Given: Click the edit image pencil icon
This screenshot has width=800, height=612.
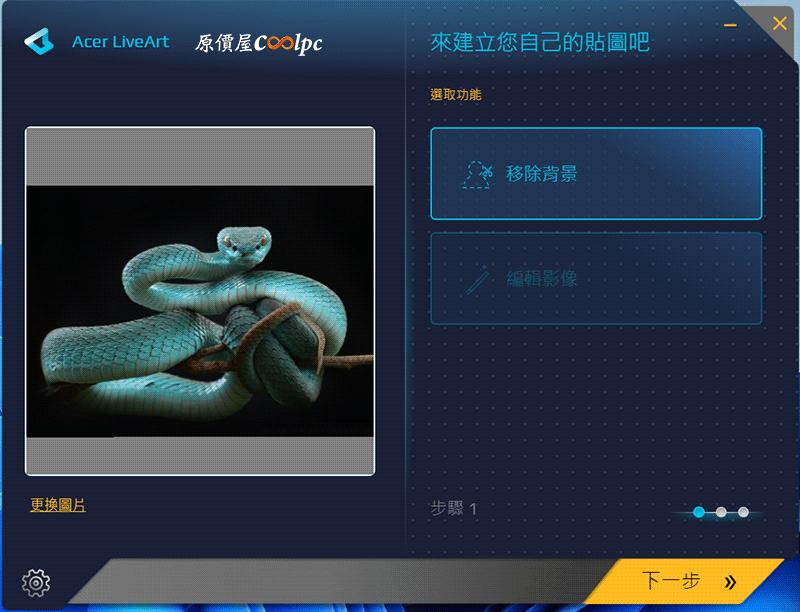Looking at the screenshot, I should click(x=478, y=279).
